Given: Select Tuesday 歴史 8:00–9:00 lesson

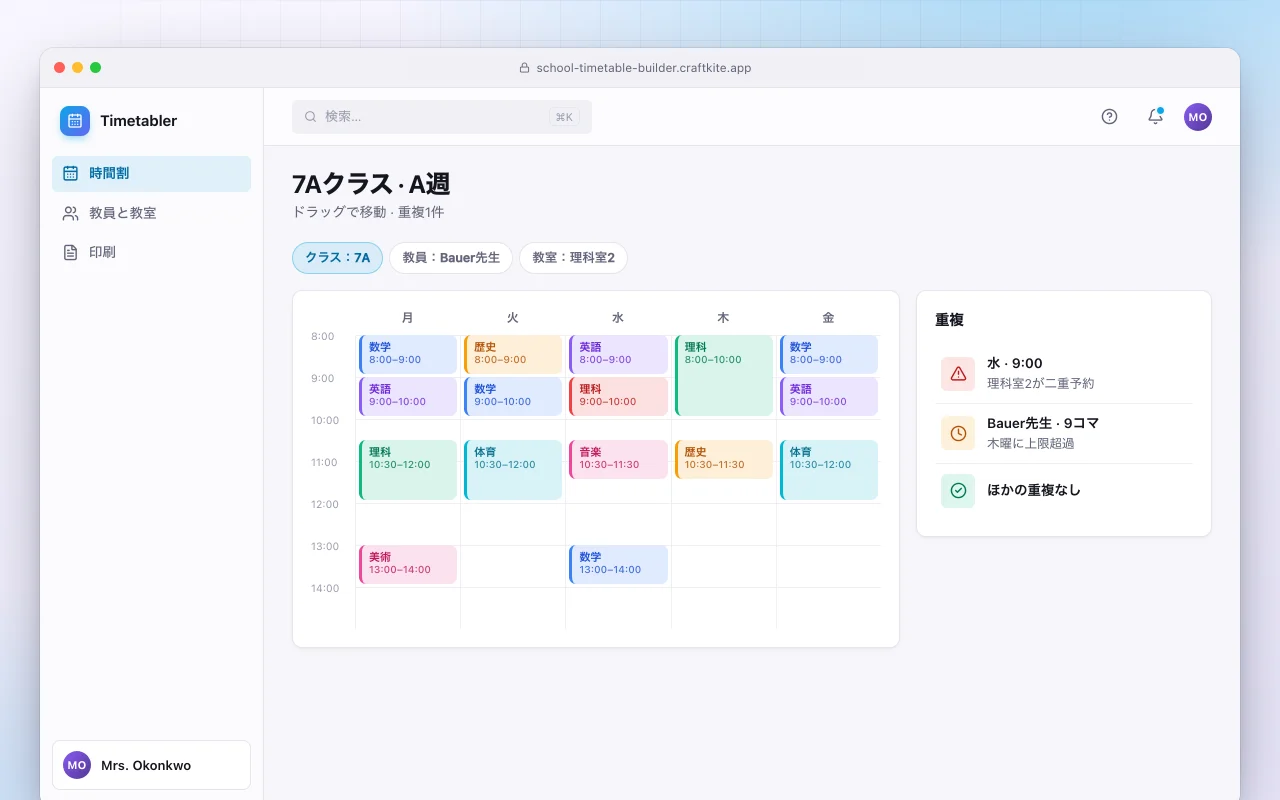Looking at the screenshot, I should pyautogui.click(x=513, y=355).
